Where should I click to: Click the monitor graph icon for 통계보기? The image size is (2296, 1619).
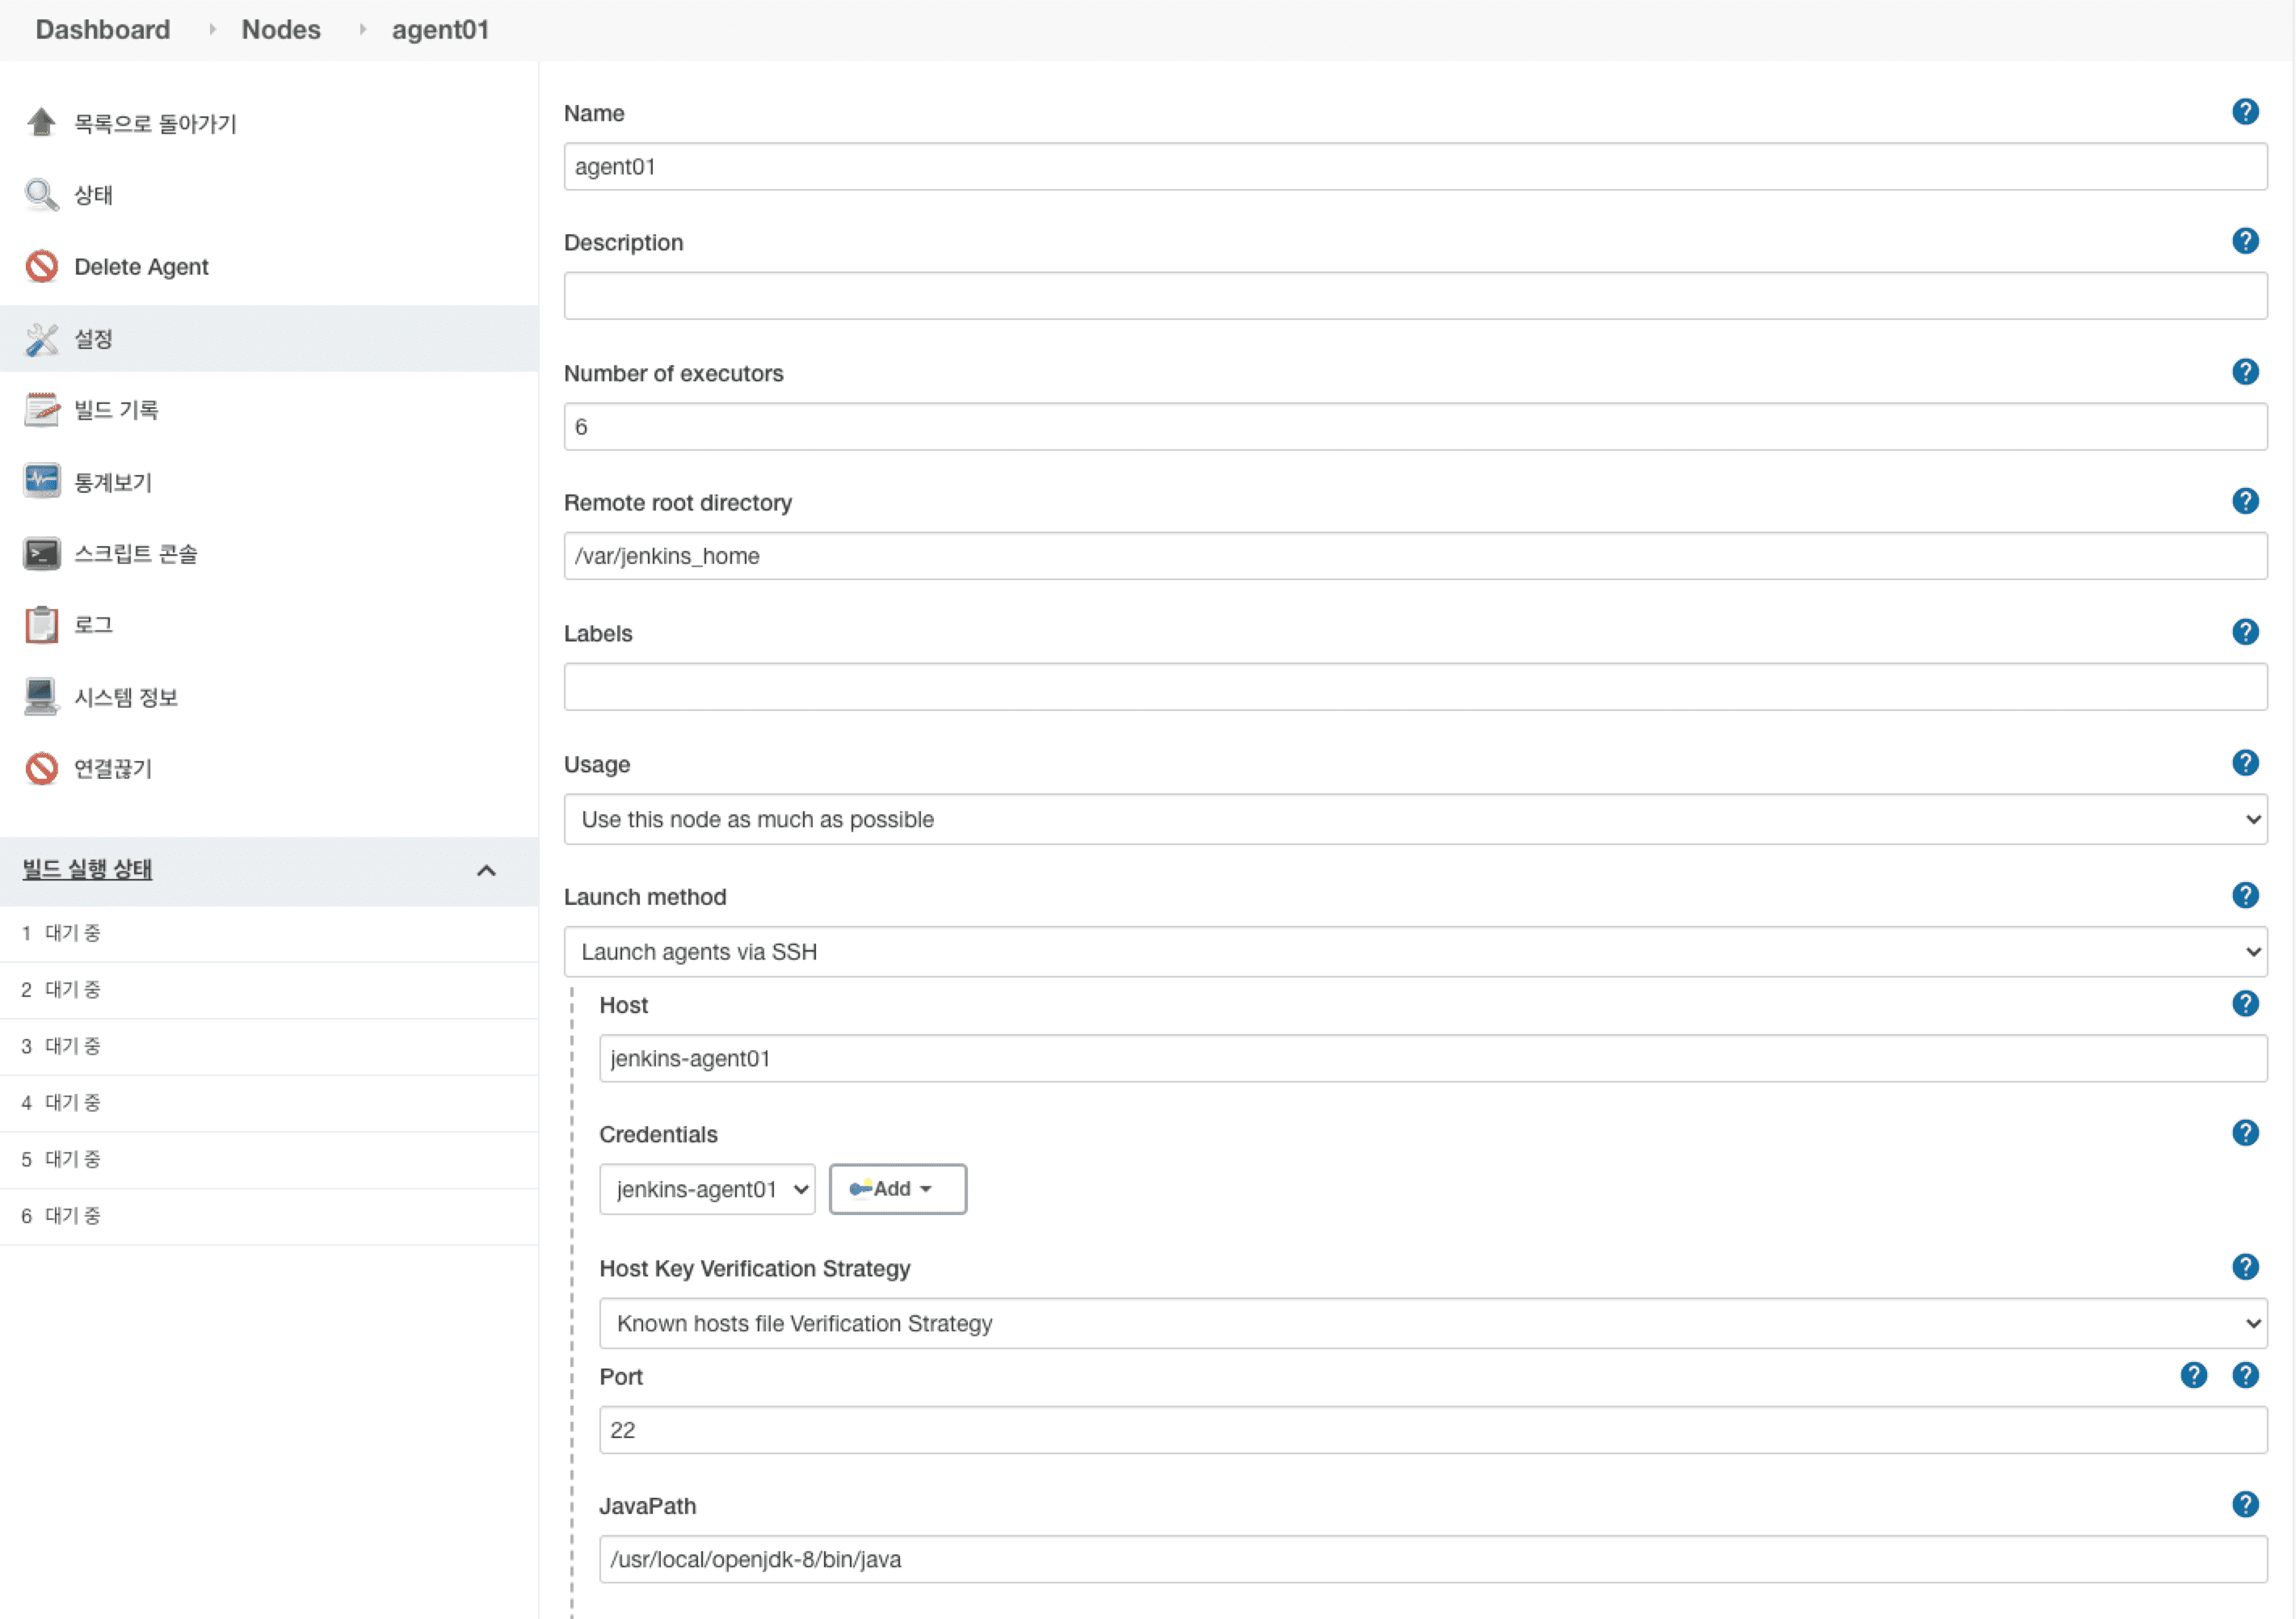(41, 481)
